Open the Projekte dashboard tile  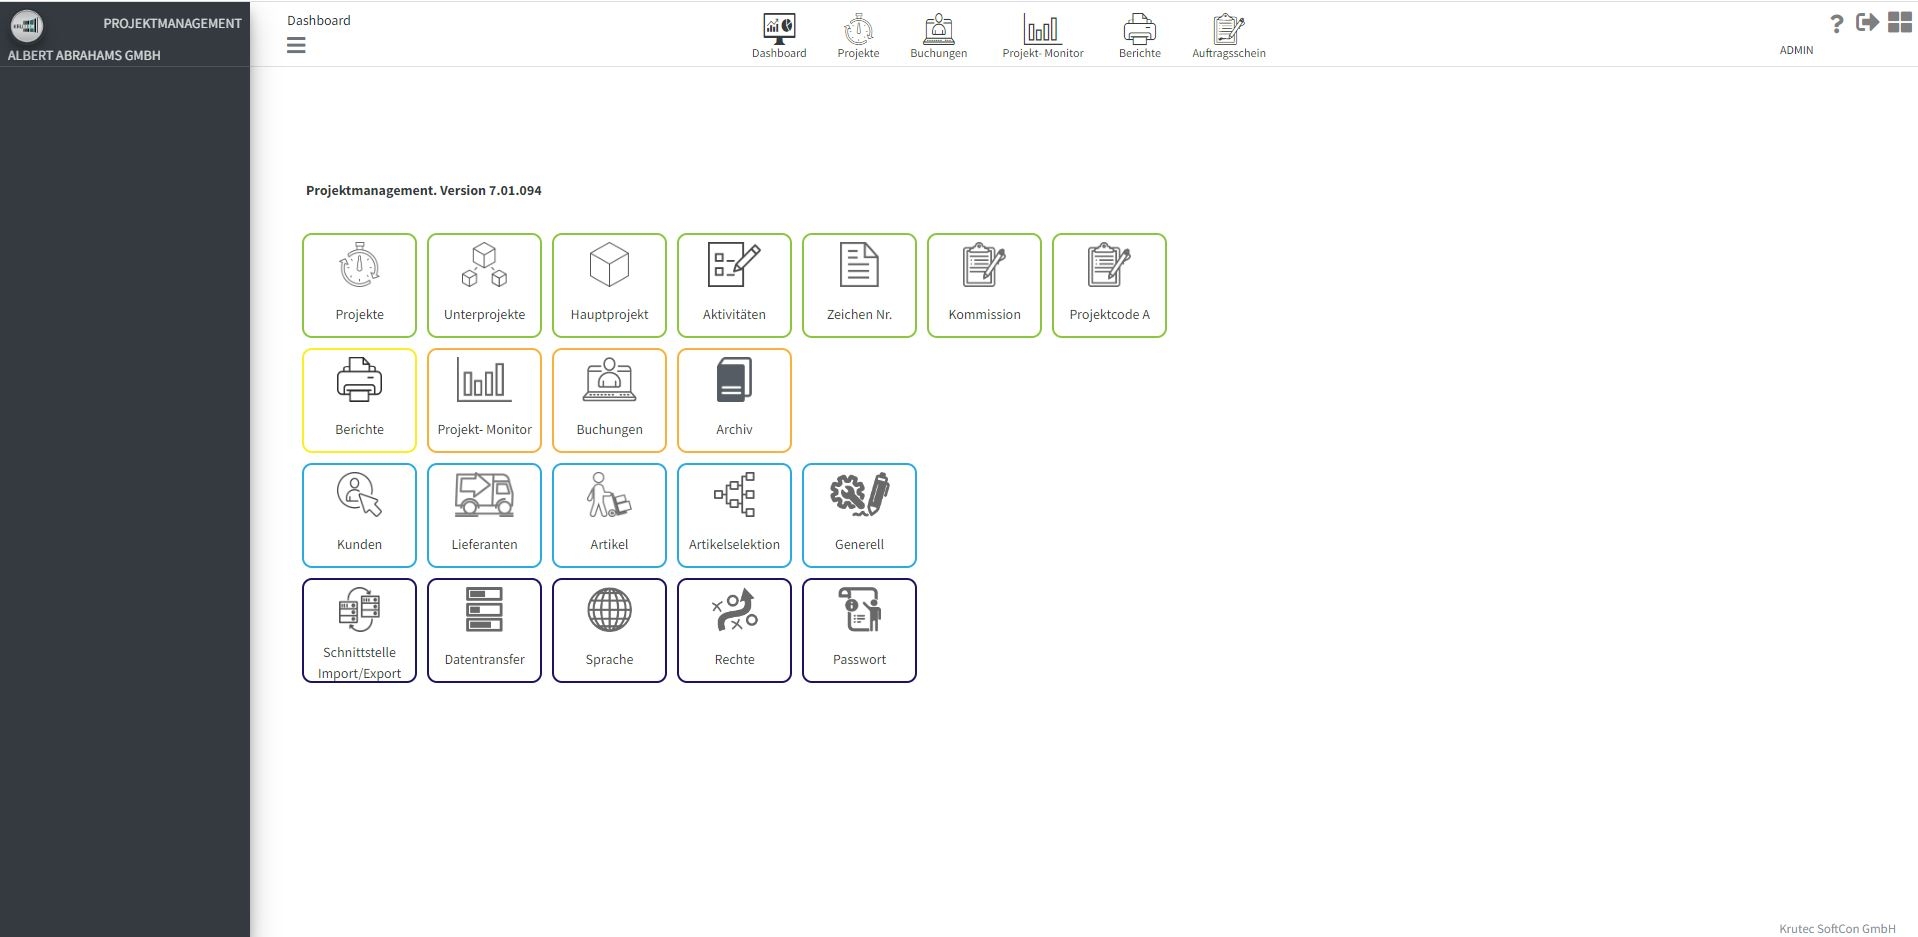(359, 285)
